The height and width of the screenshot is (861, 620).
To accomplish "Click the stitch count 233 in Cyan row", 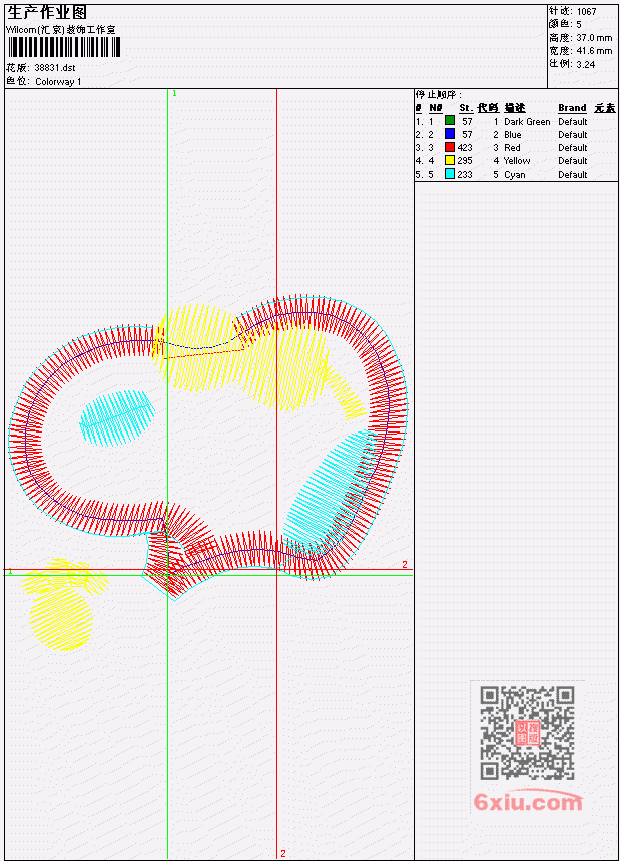I will point(465,175).
